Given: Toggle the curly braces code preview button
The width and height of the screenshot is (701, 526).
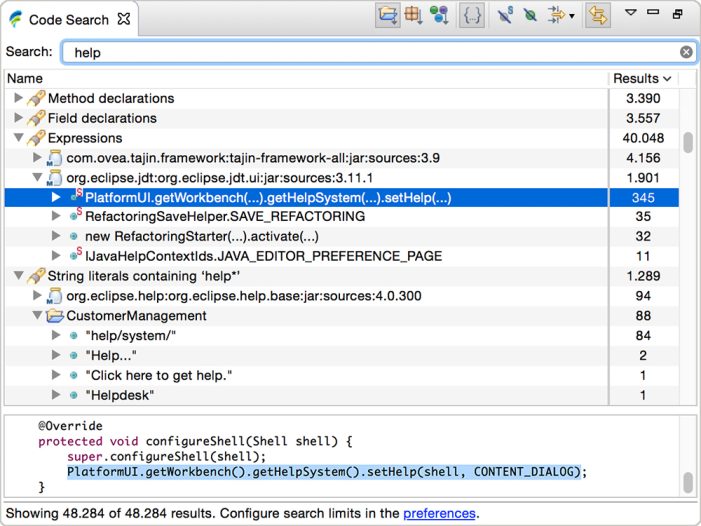Looking at the screenshot, I should [472, 16].
